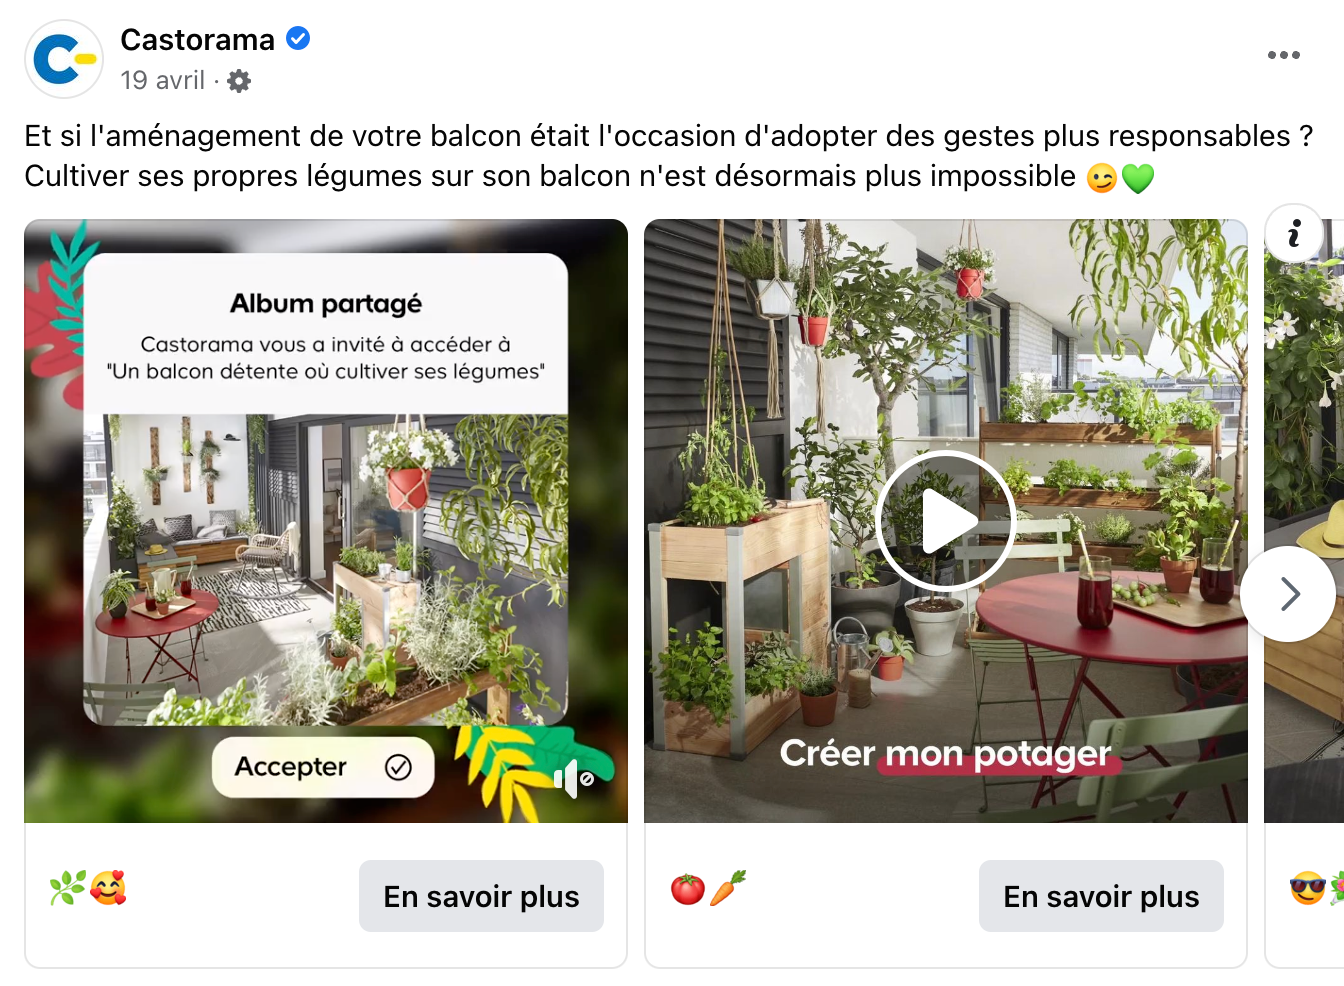Screen dimensions: 1344x986
Task: Click the sunglasses emoji on the third card
Action: click(x=1307, y=888)
